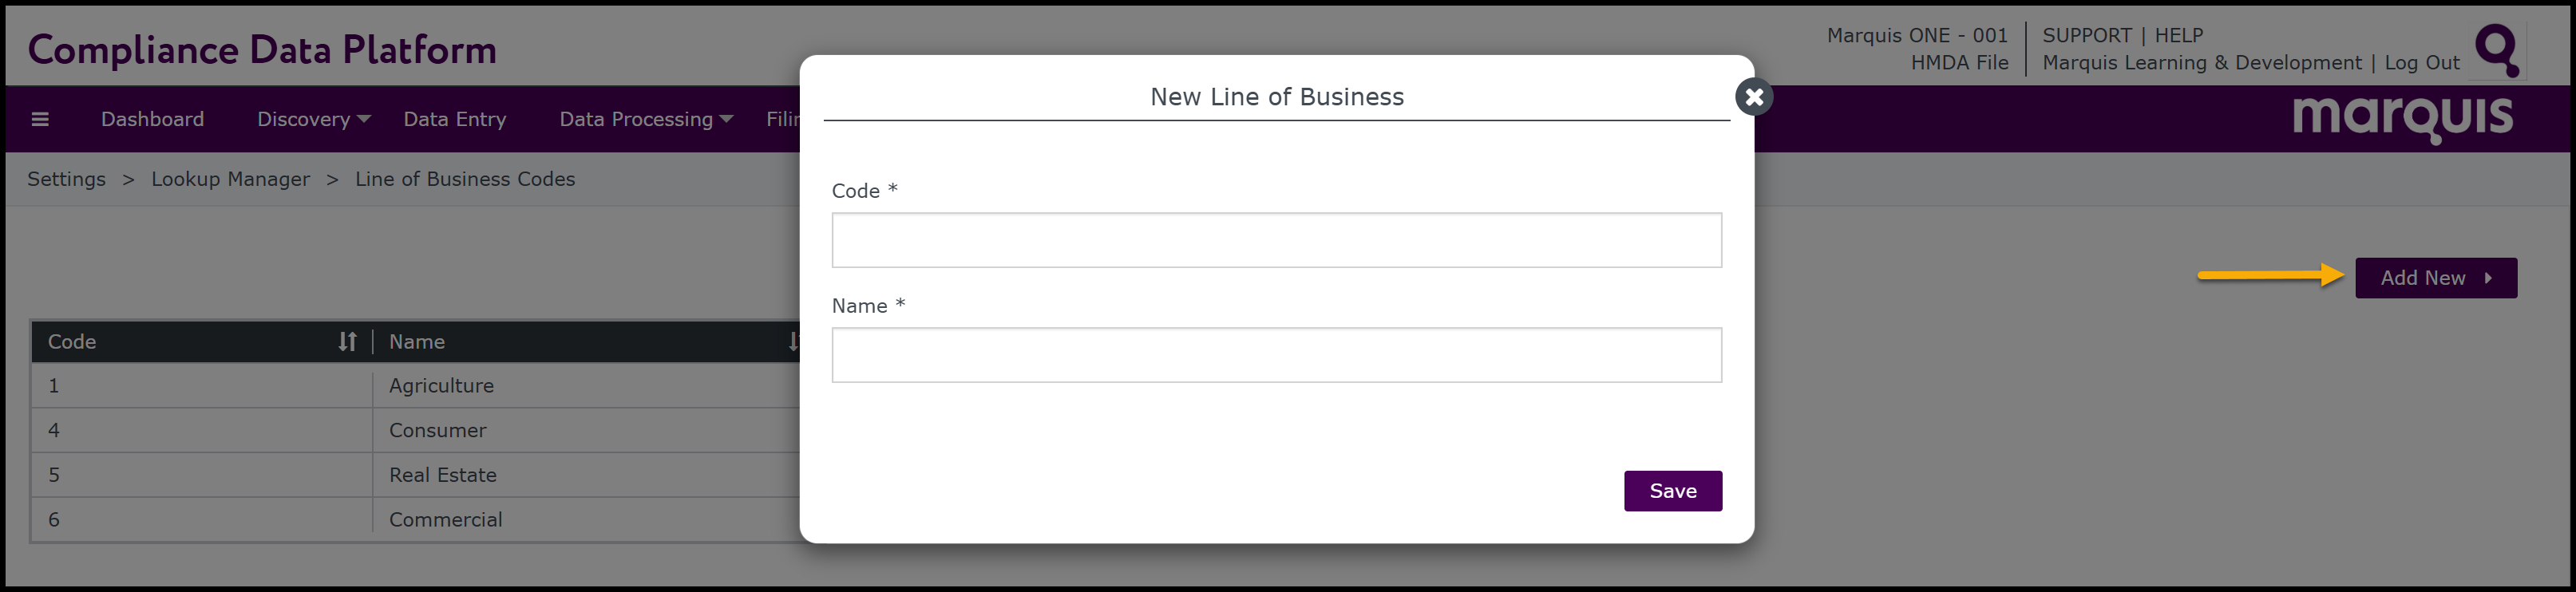Click the Log Out link
The image size is (2576, 592).
point(2421,62)
